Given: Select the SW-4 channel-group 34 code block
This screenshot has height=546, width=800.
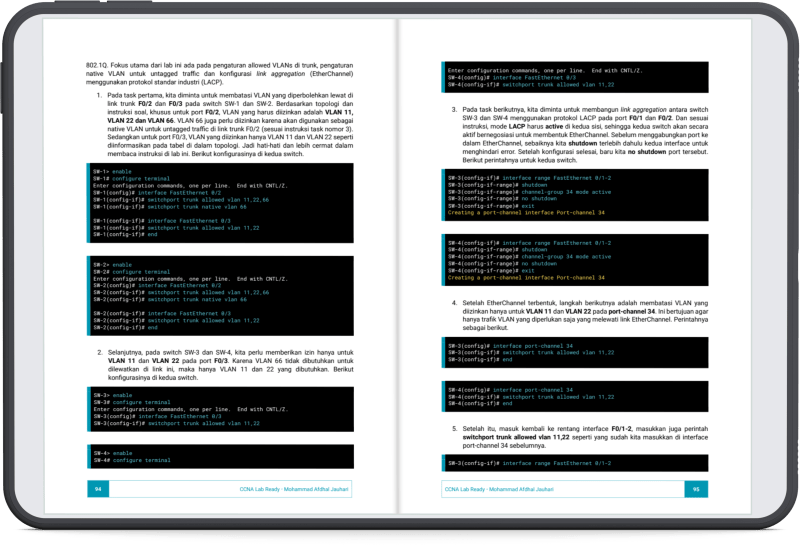Looking at the screenshot, I should coord(575,259).
